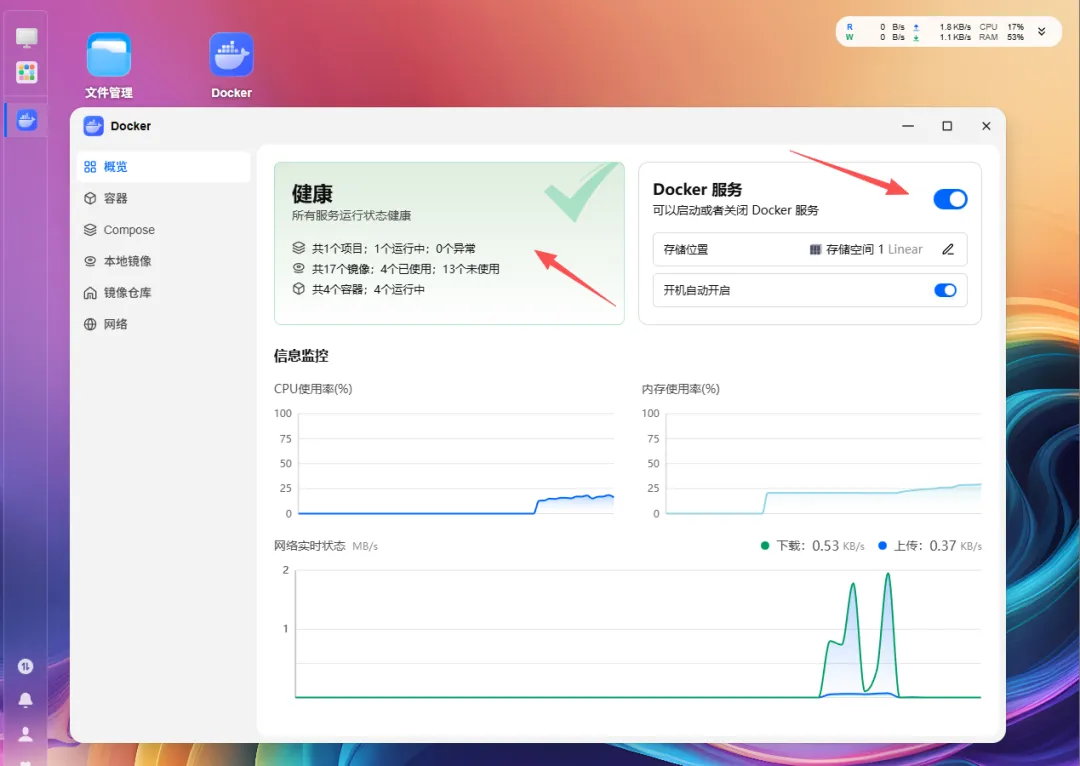Click text 可以启动或者关闭 Docker 服务
The image size is (1080, 766).
click(x=736, y=210)
